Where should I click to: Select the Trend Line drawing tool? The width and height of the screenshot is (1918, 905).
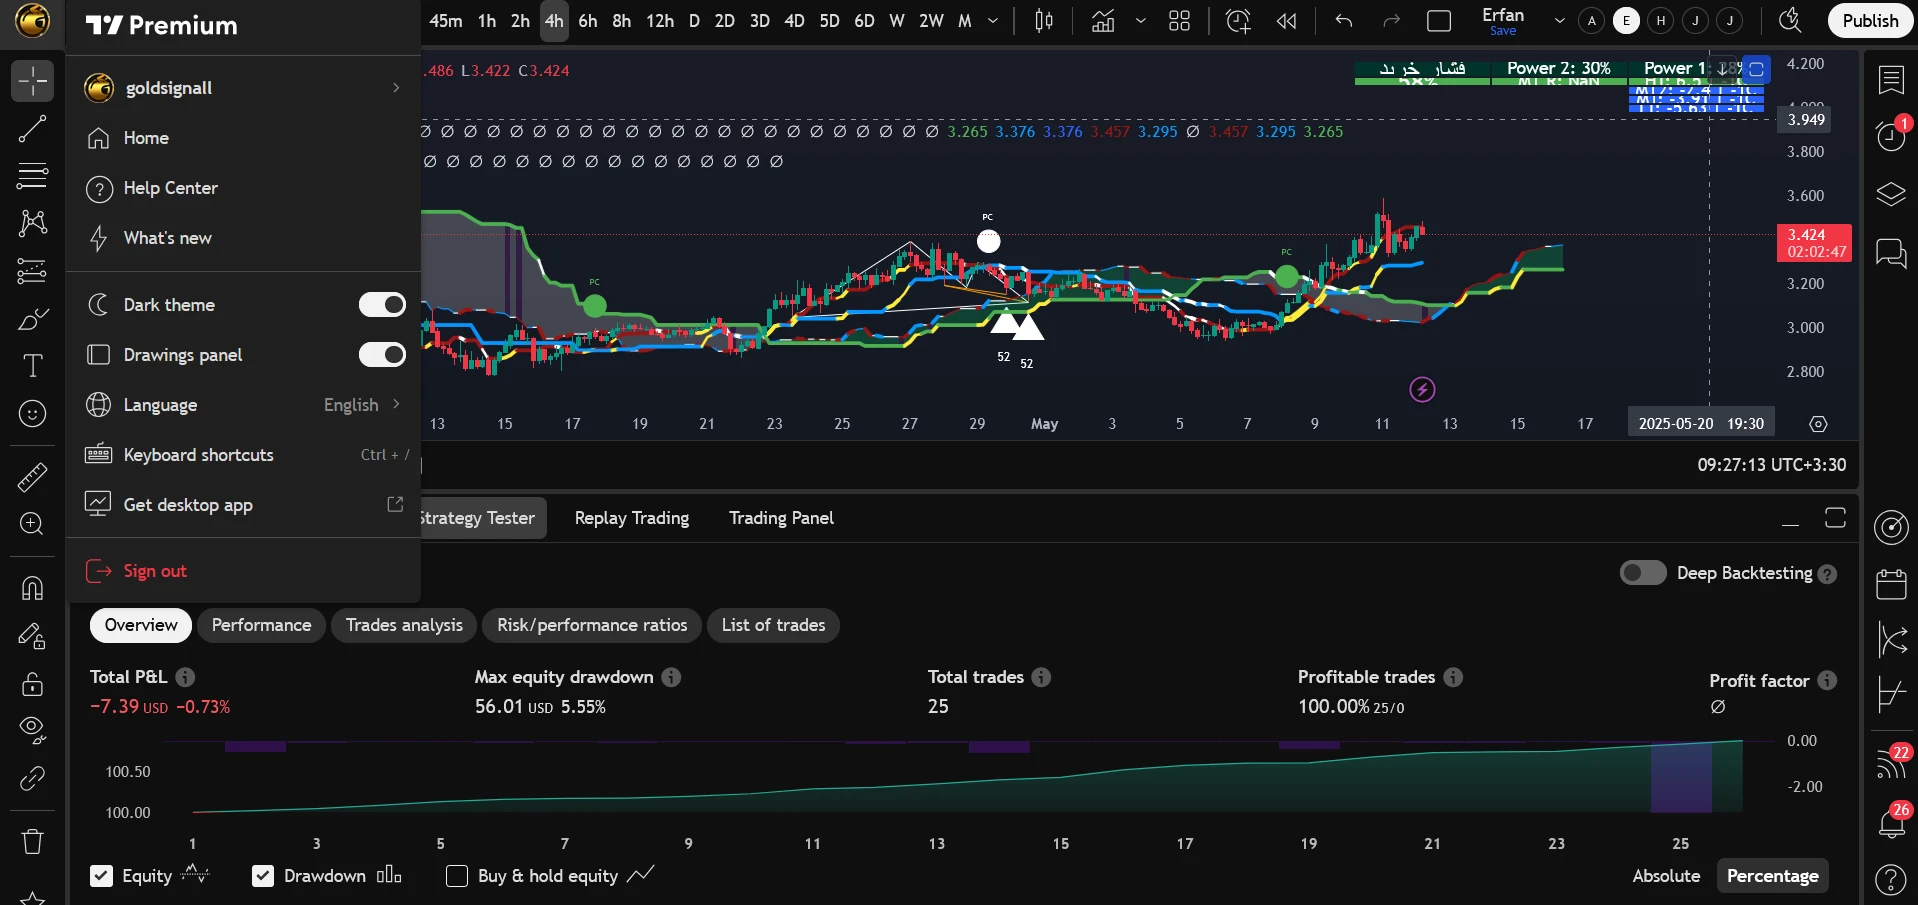[32, 129]
